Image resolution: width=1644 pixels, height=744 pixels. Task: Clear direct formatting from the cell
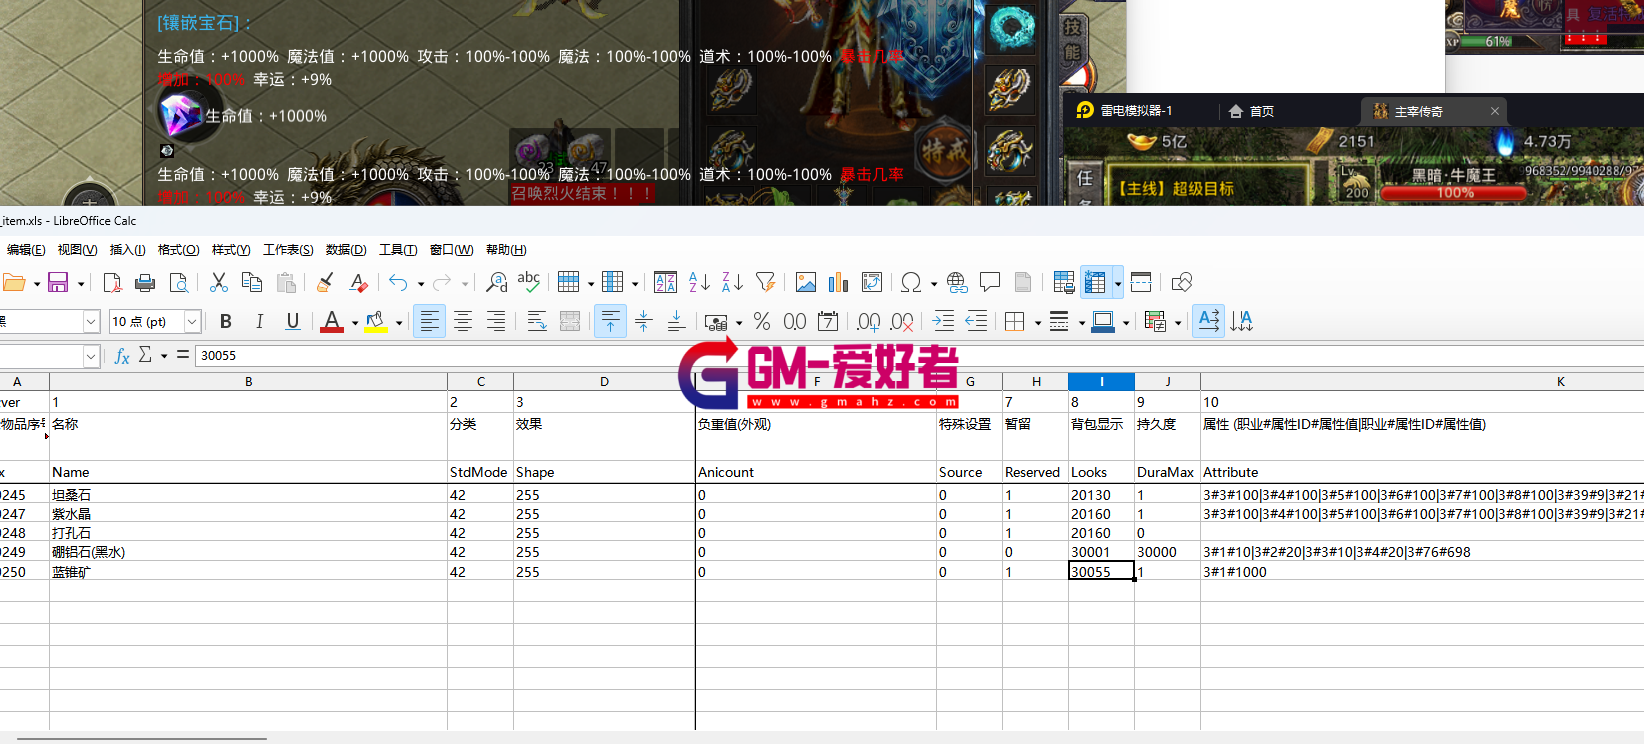(x=358, y=283)
